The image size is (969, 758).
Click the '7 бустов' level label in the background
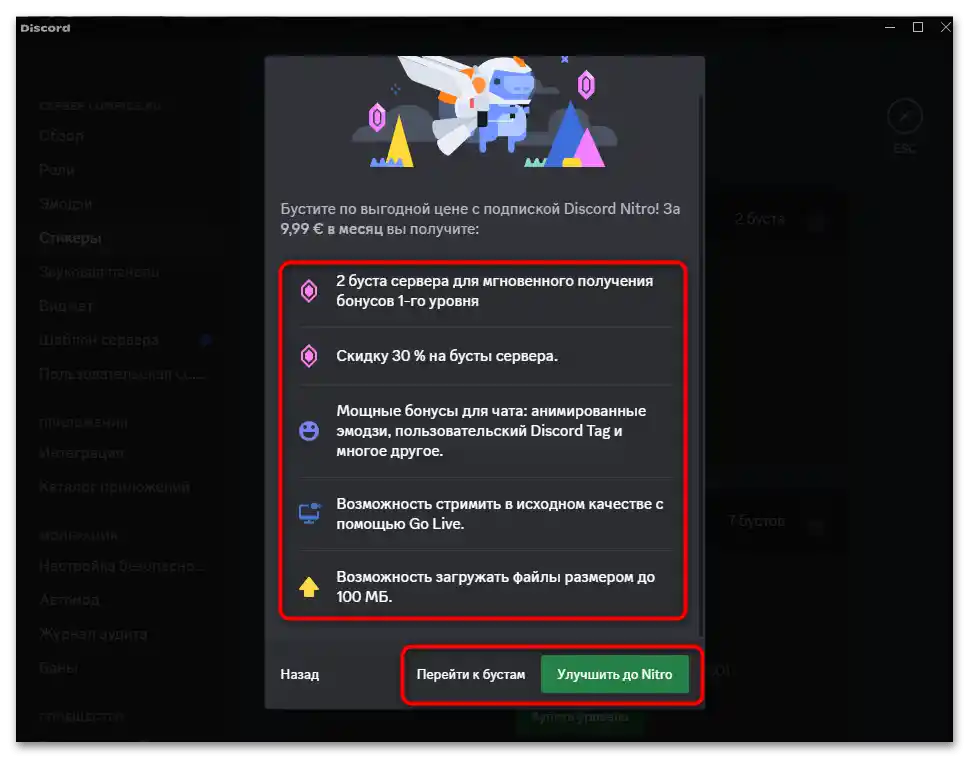pos(757,521)
